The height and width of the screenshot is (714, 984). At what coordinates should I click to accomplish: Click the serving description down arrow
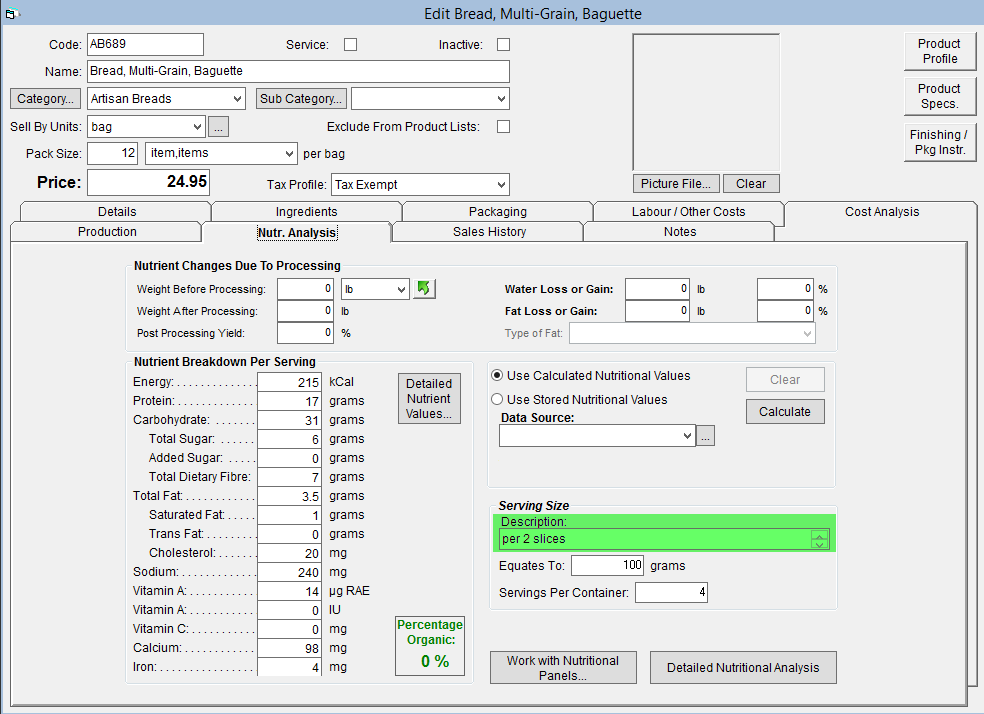pos(819,543)
